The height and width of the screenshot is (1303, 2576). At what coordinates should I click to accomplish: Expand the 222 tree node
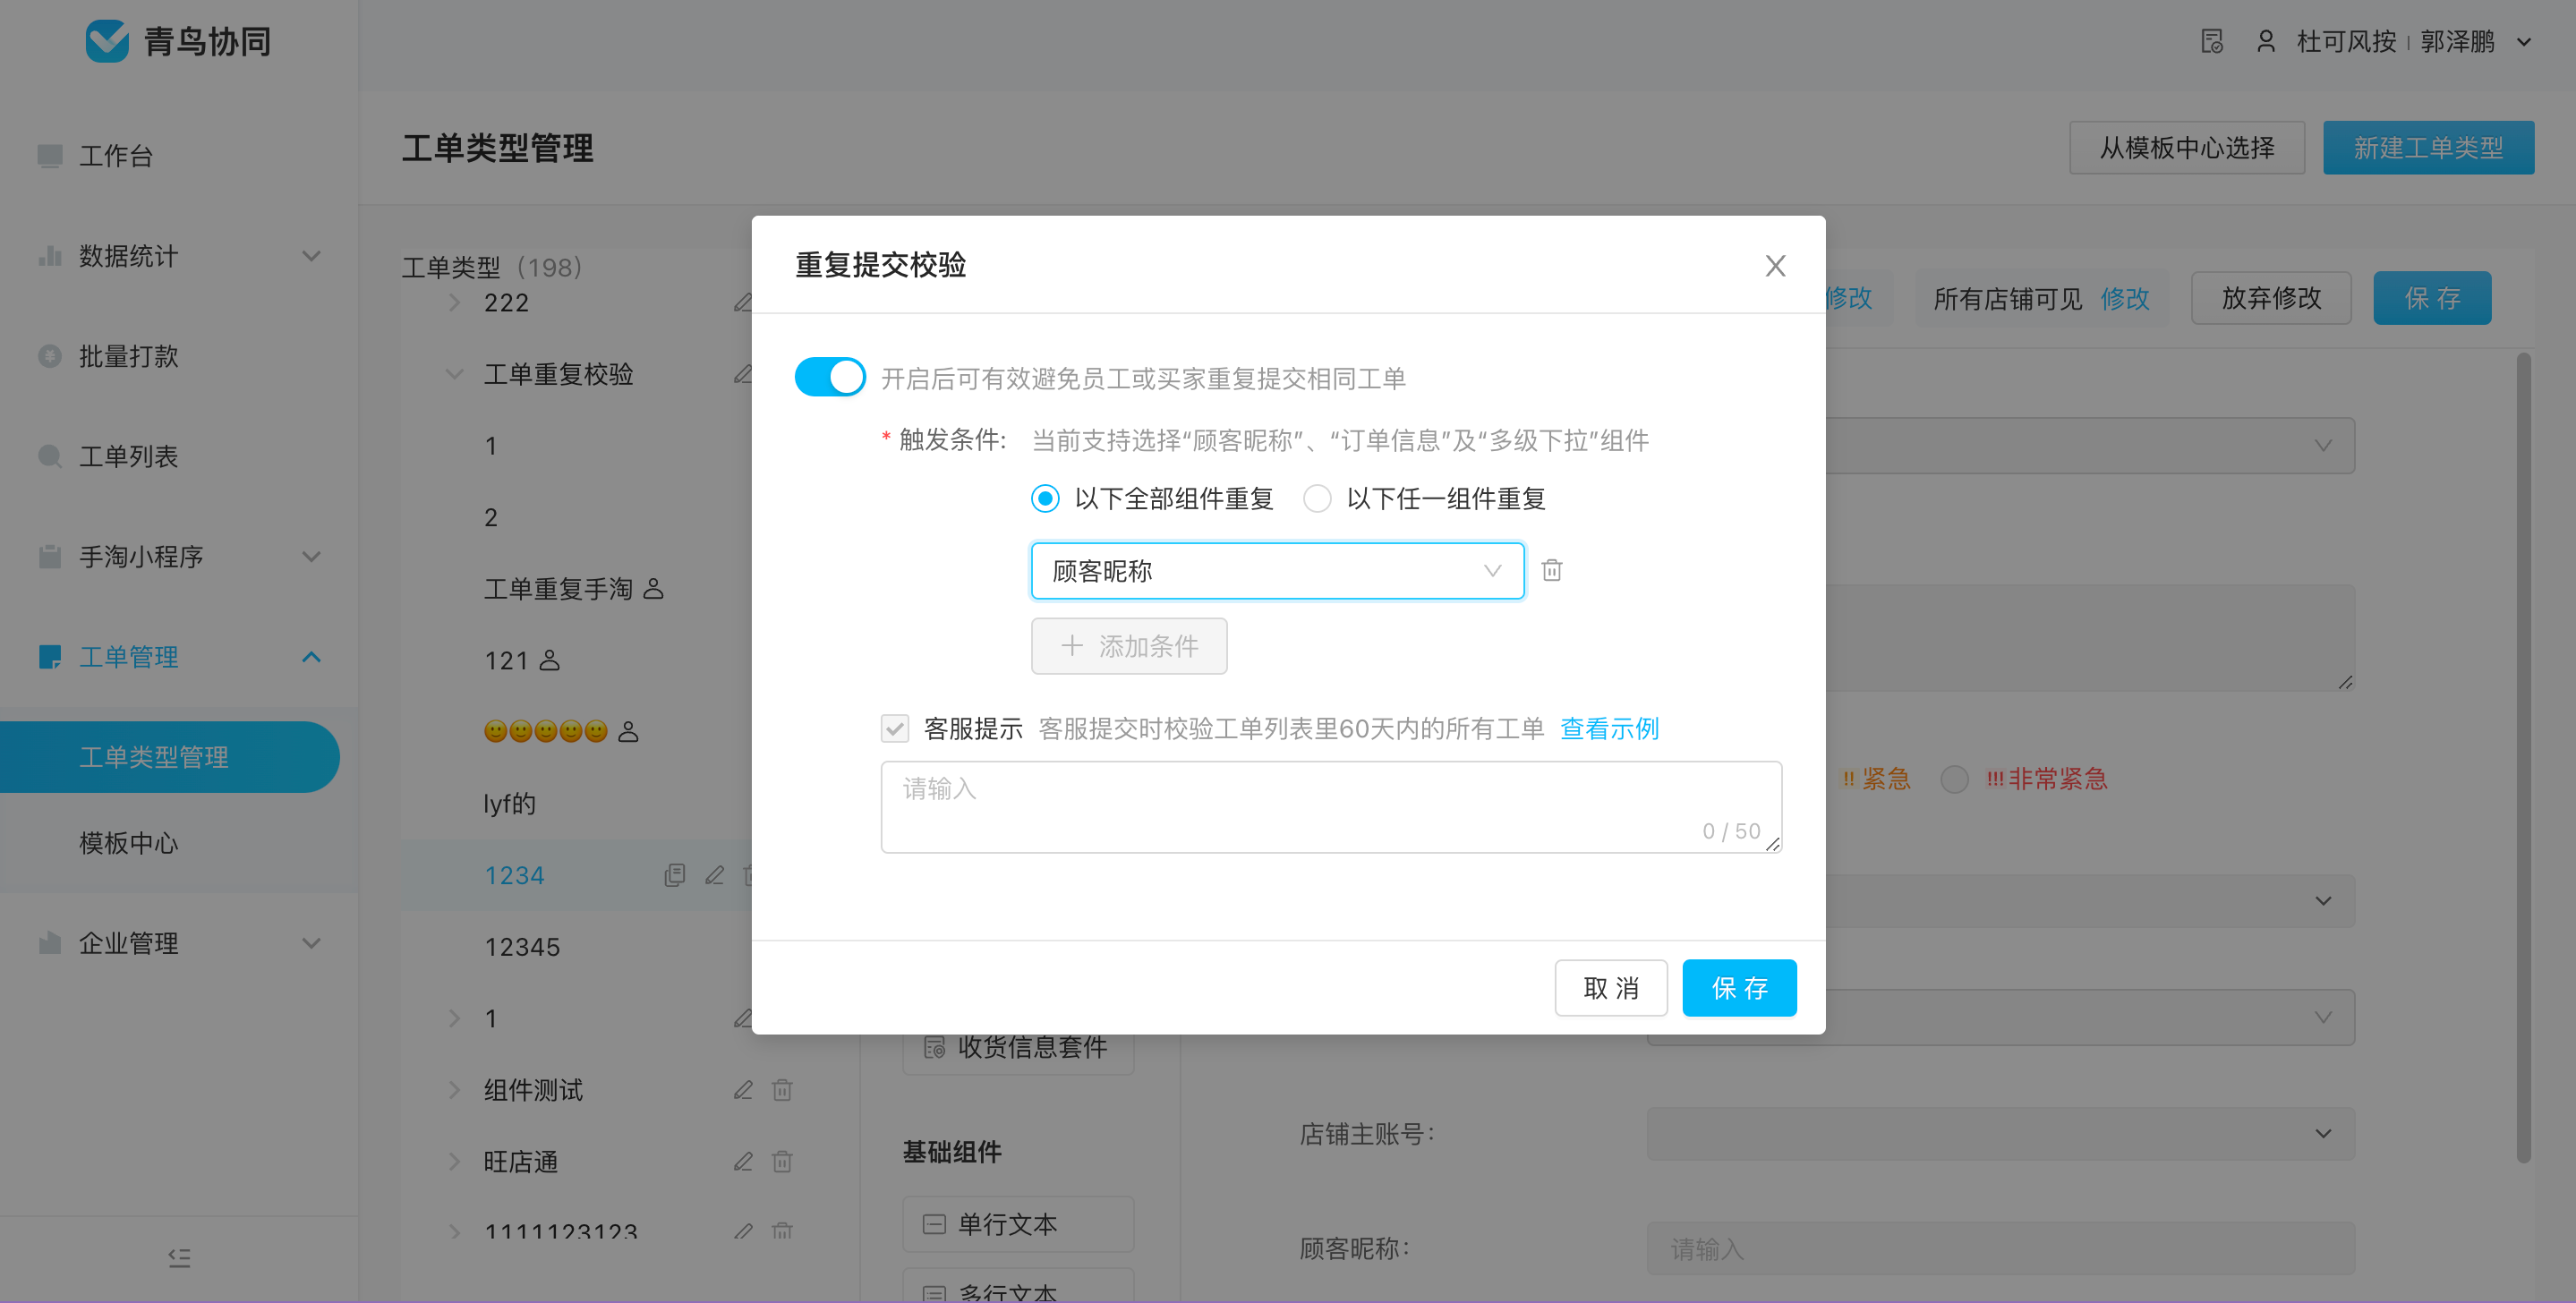454,302
